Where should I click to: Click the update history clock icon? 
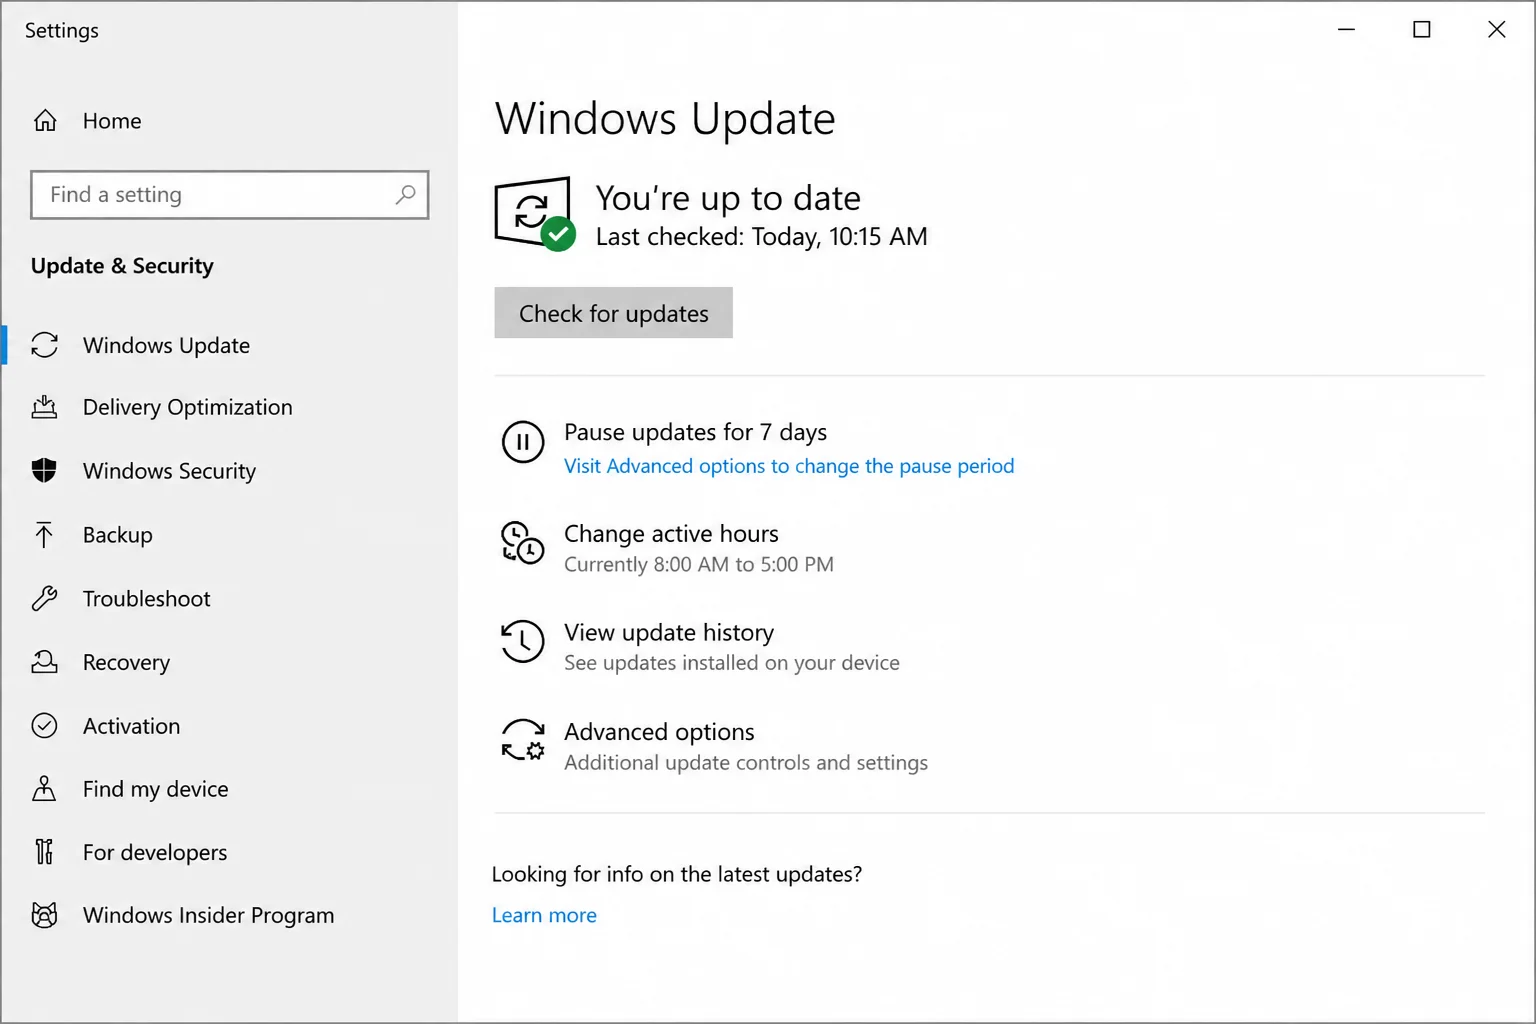[x=523, y=641]
